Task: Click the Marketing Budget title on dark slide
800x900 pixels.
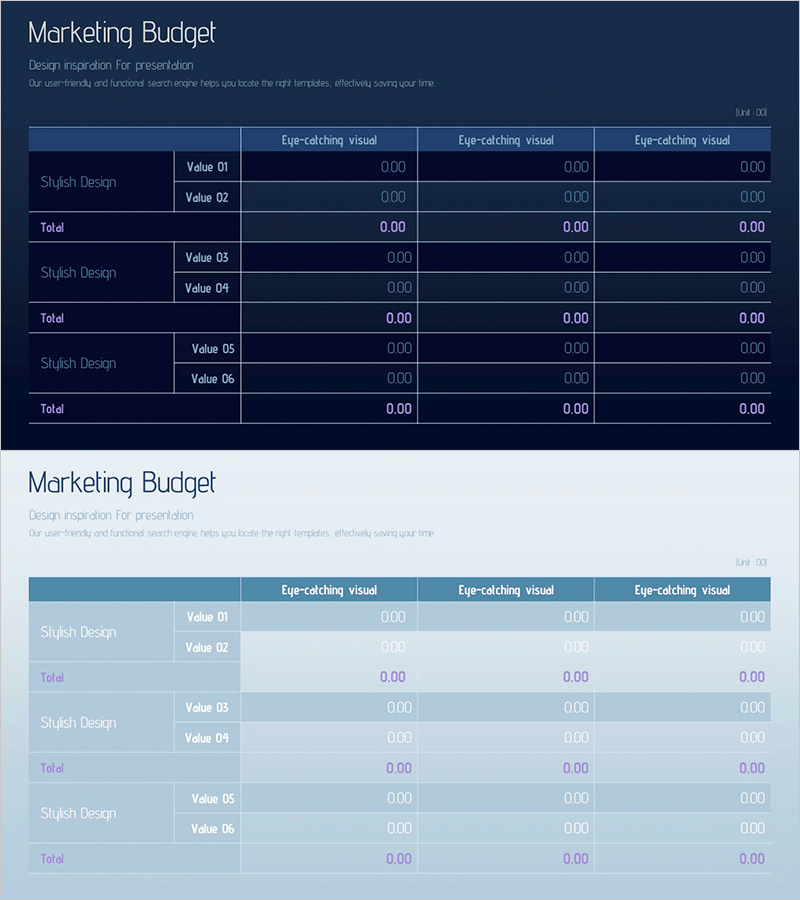Action: [x=122, y=33]
